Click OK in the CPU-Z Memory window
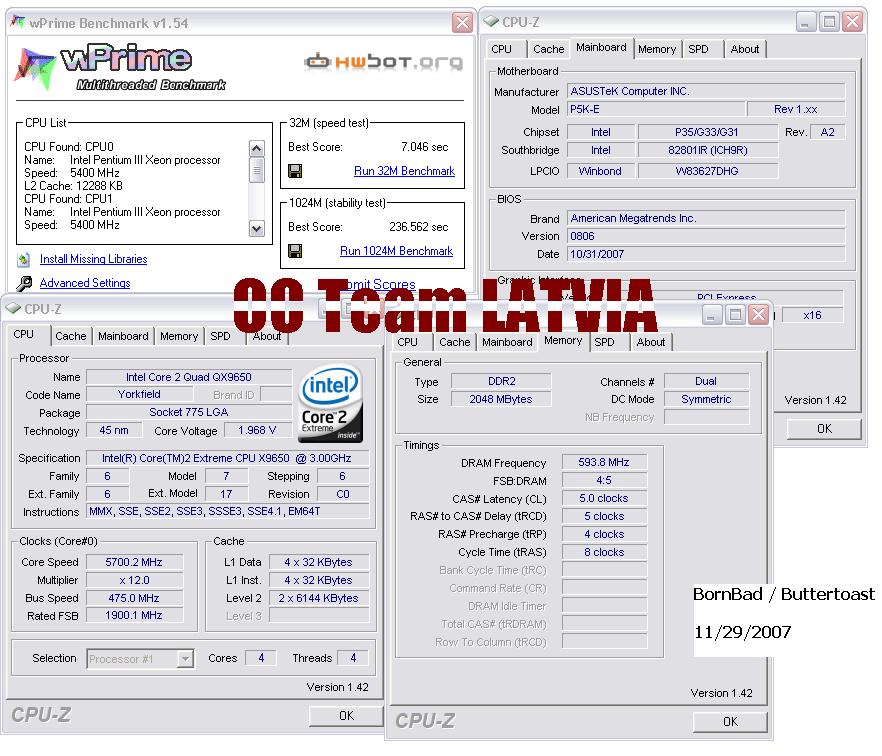This screenshot has width=882, height=756. [x=731, y=722]
